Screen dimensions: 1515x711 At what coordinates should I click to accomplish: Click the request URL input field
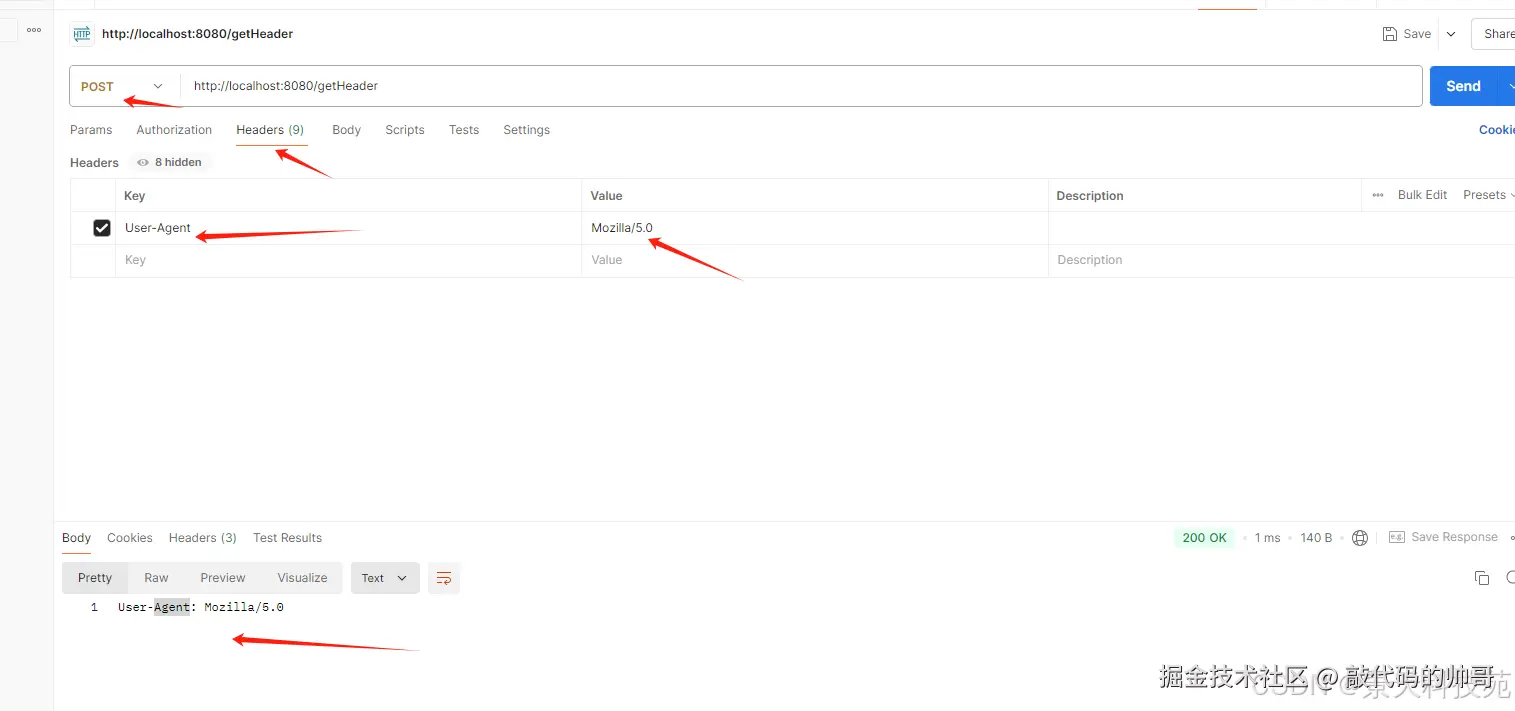tap(800, 86)
